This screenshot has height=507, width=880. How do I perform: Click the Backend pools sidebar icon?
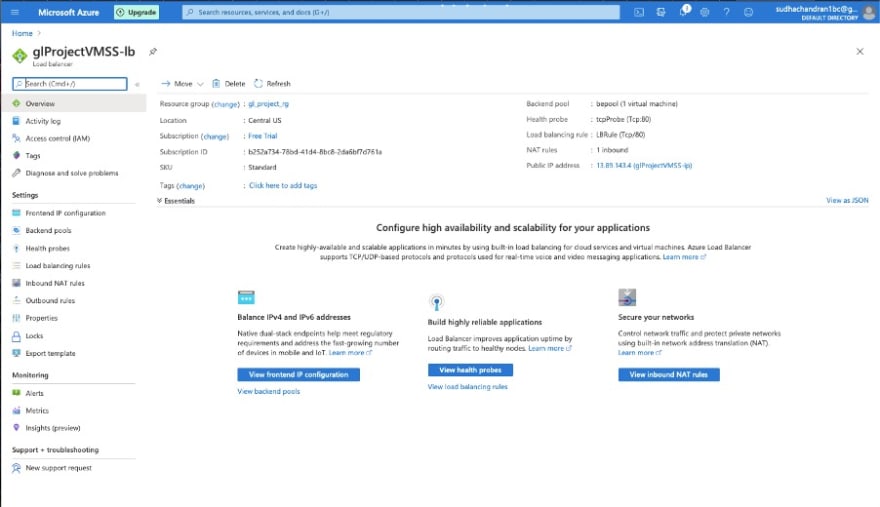pos(16,230)
